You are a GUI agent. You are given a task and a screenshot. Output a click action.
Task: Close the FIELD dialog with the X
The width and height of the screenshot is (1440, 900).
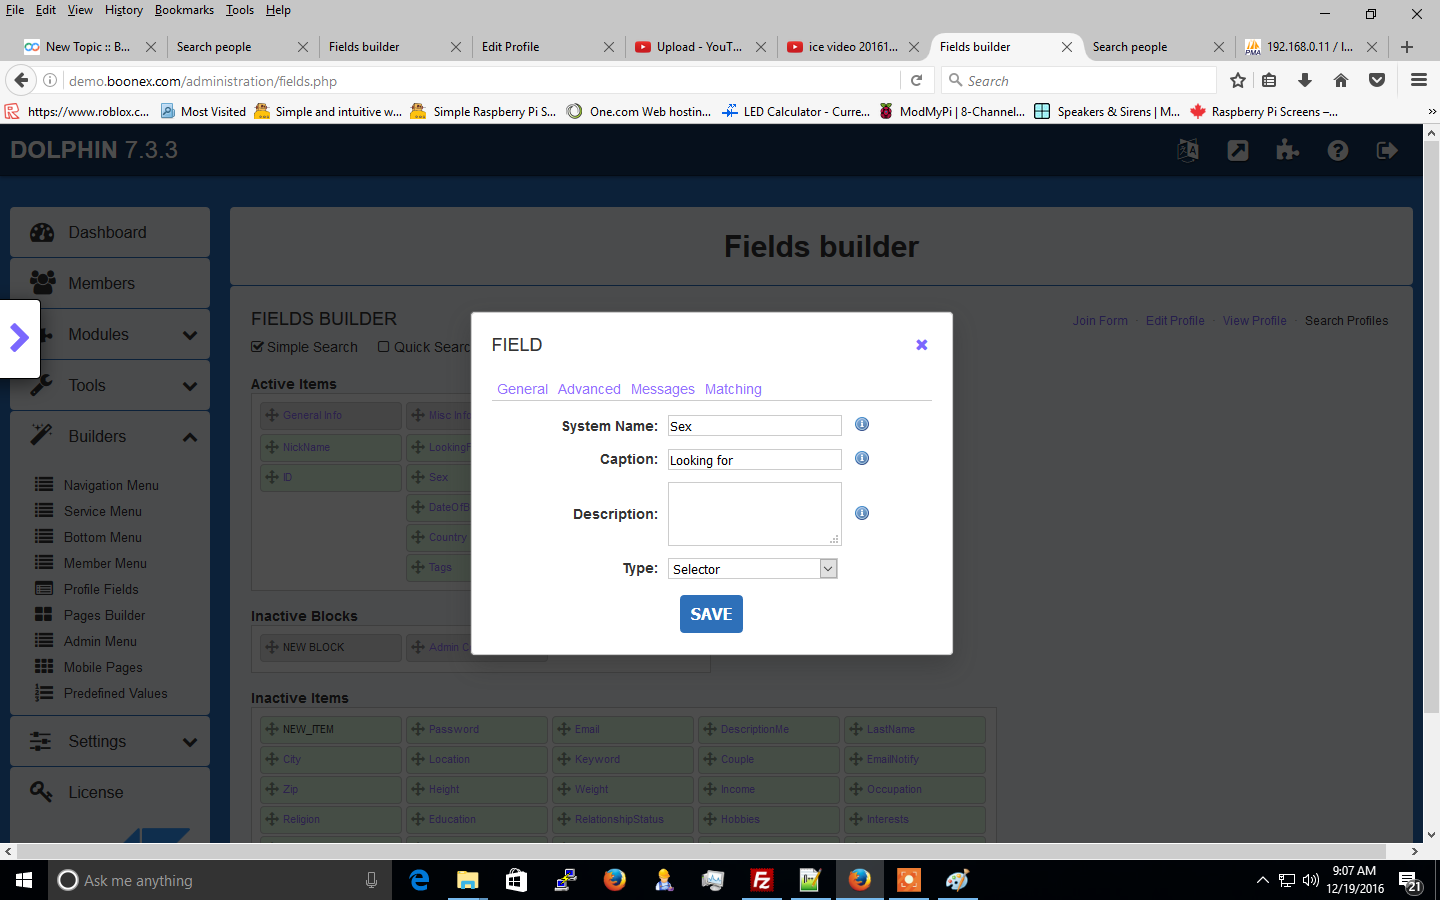click(922, 345)
